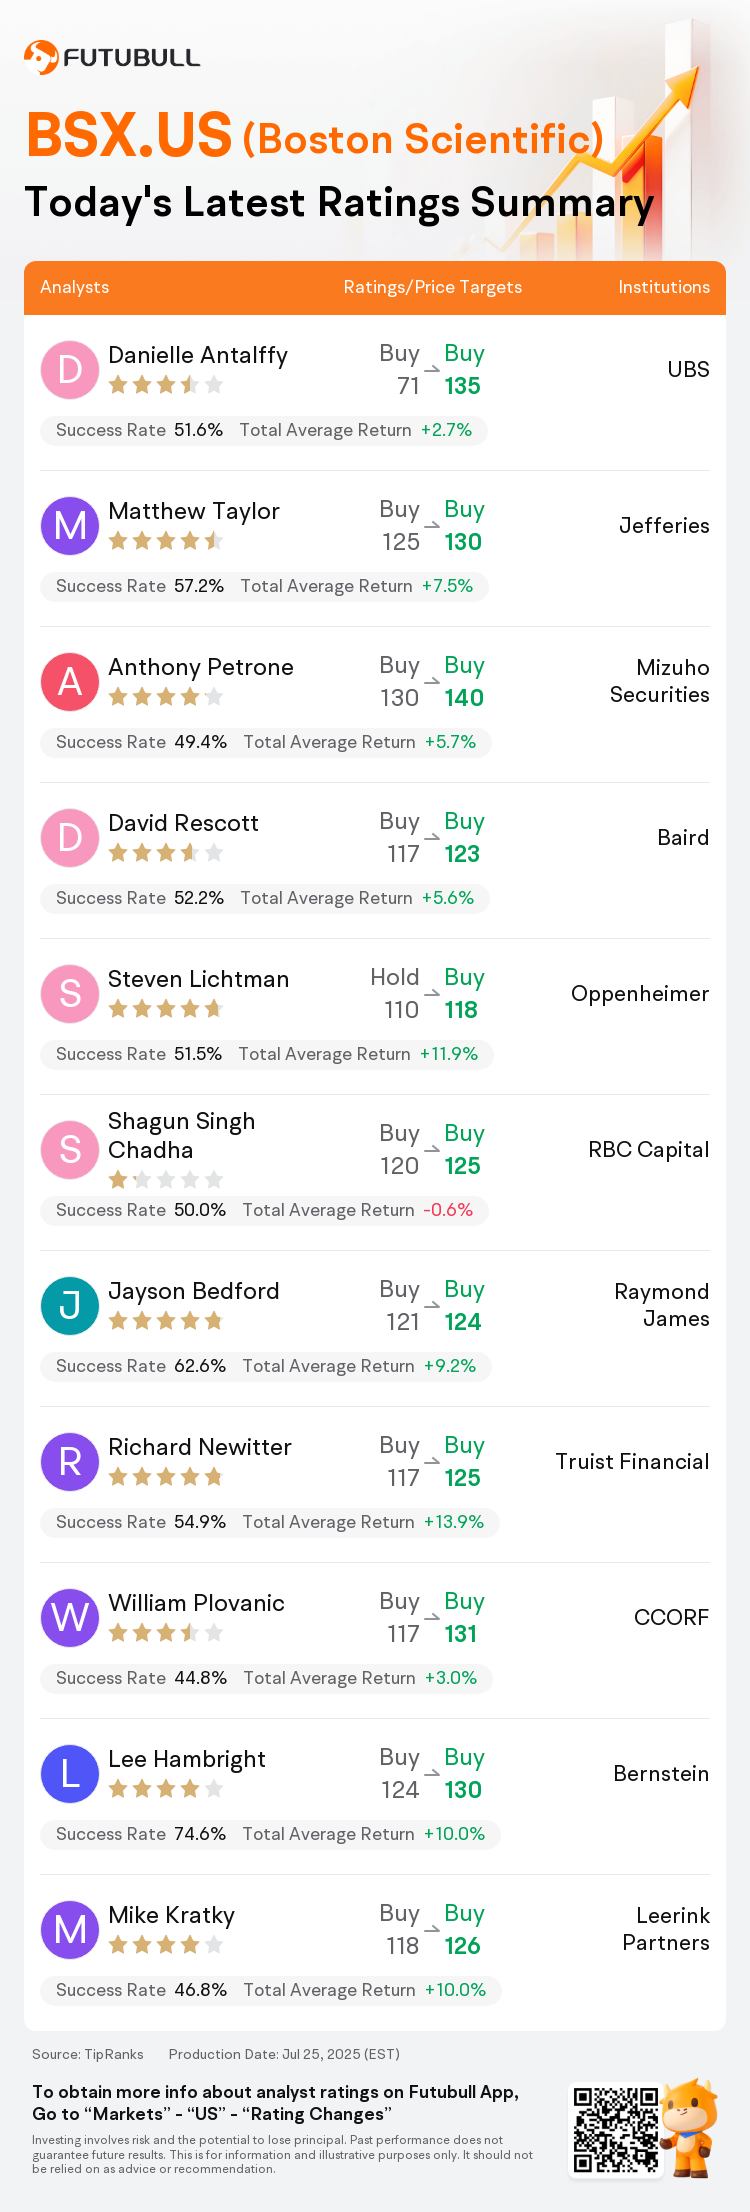The height and width of the screenshot is (2212, 750).
Task: Click Jayson Bedford's teal J avatar
Action: pos(70,1305)
